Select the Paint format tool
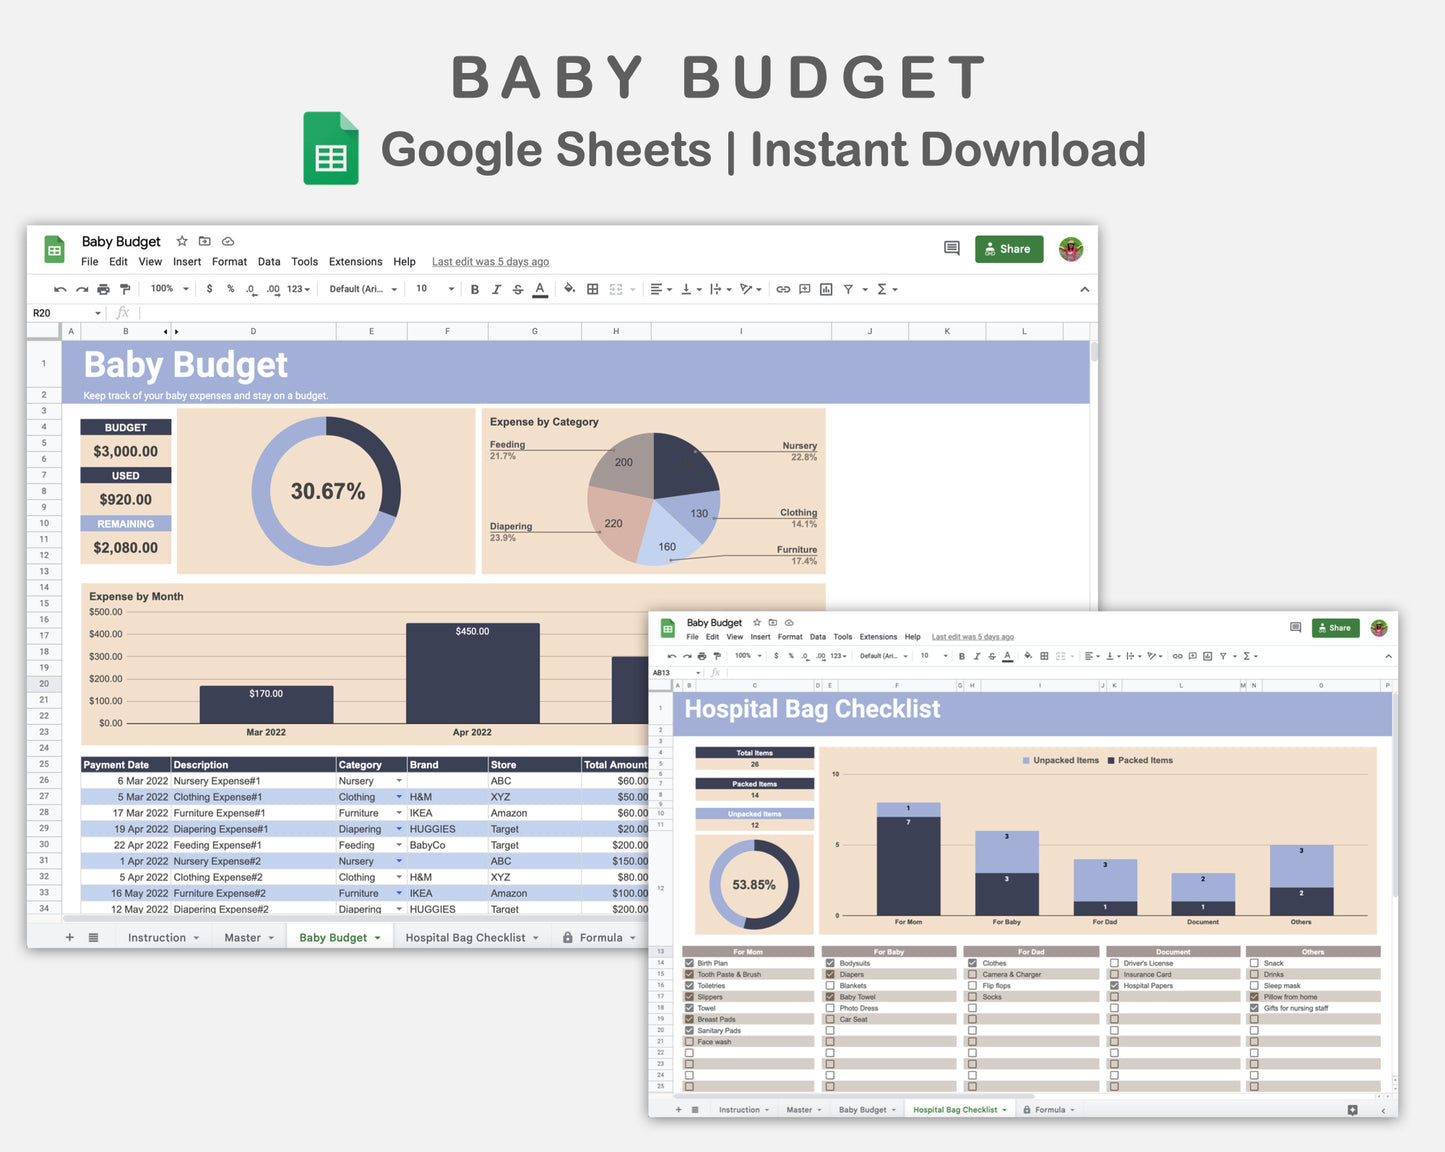Image resolution: width=1445 pixels, height=1152 pixels. coord(125,289)
